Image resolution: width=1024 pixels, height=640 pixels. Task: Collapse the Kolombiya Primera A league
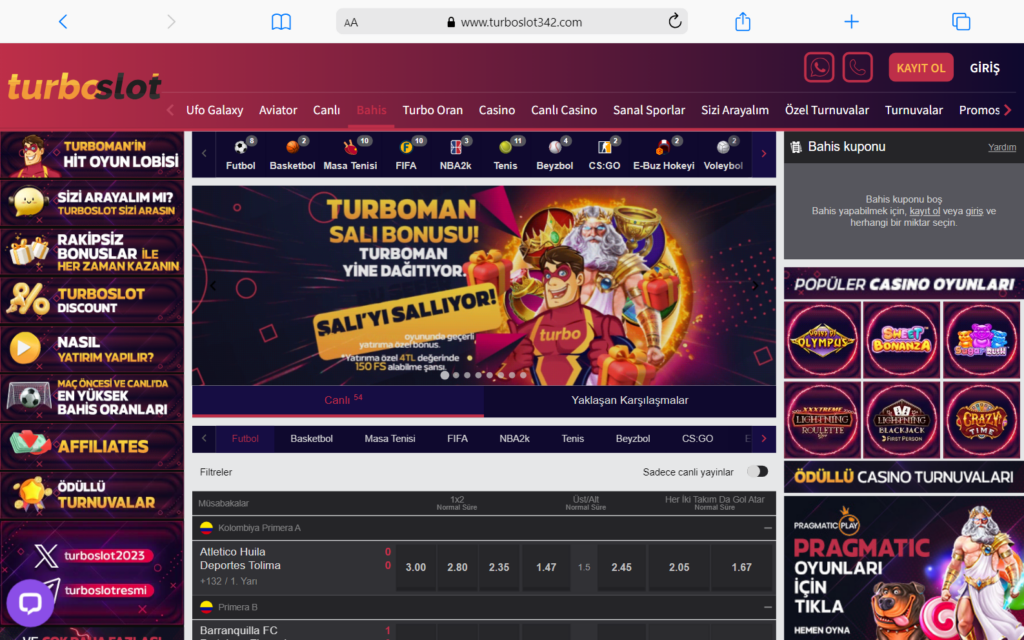pyautogui.click(x=767, y=528)
